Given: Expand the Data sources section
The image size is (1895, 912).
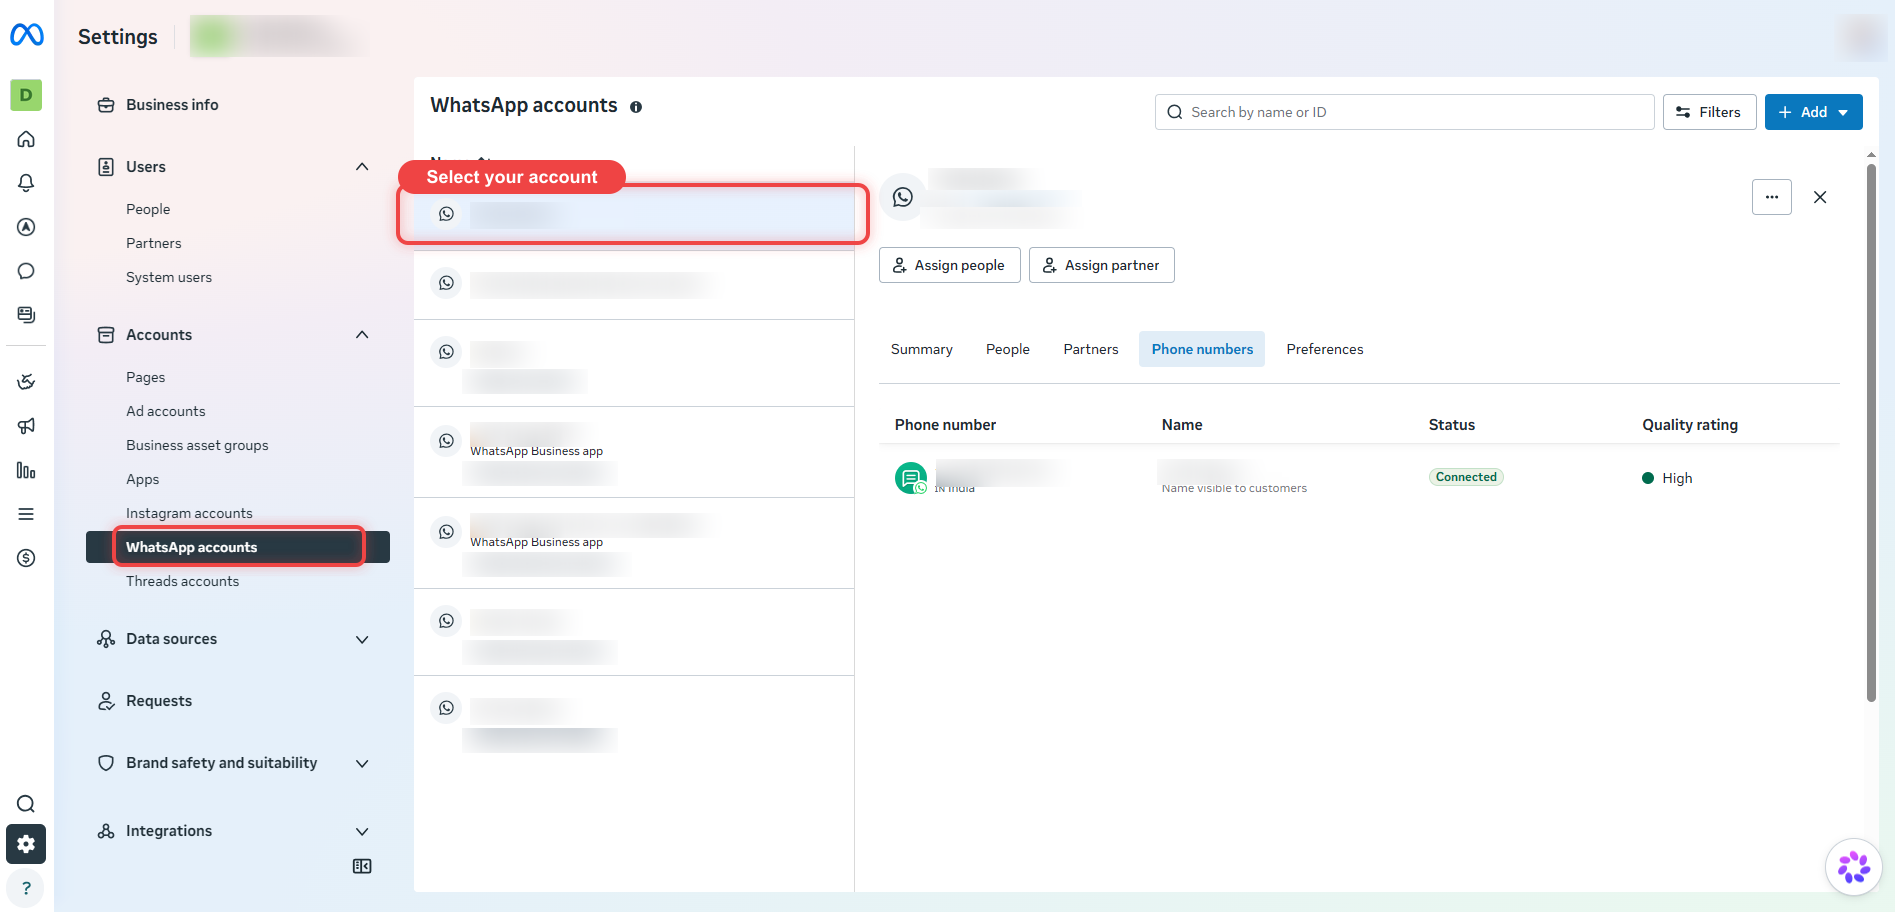Looking at the screenshot, I should pos(362,639).
